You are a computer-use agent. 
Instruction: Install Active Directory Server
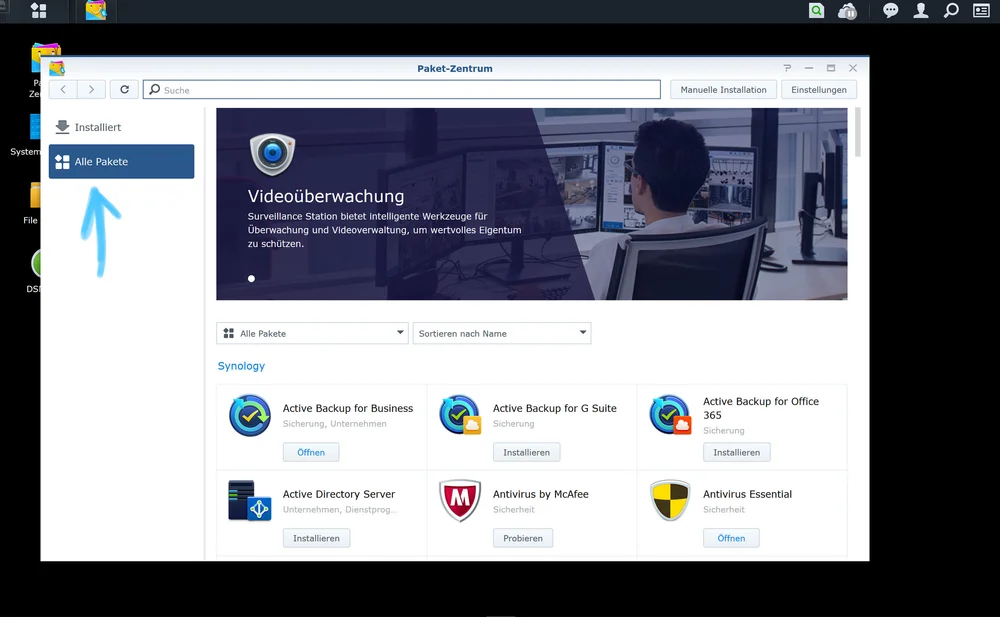pos(316,538)
